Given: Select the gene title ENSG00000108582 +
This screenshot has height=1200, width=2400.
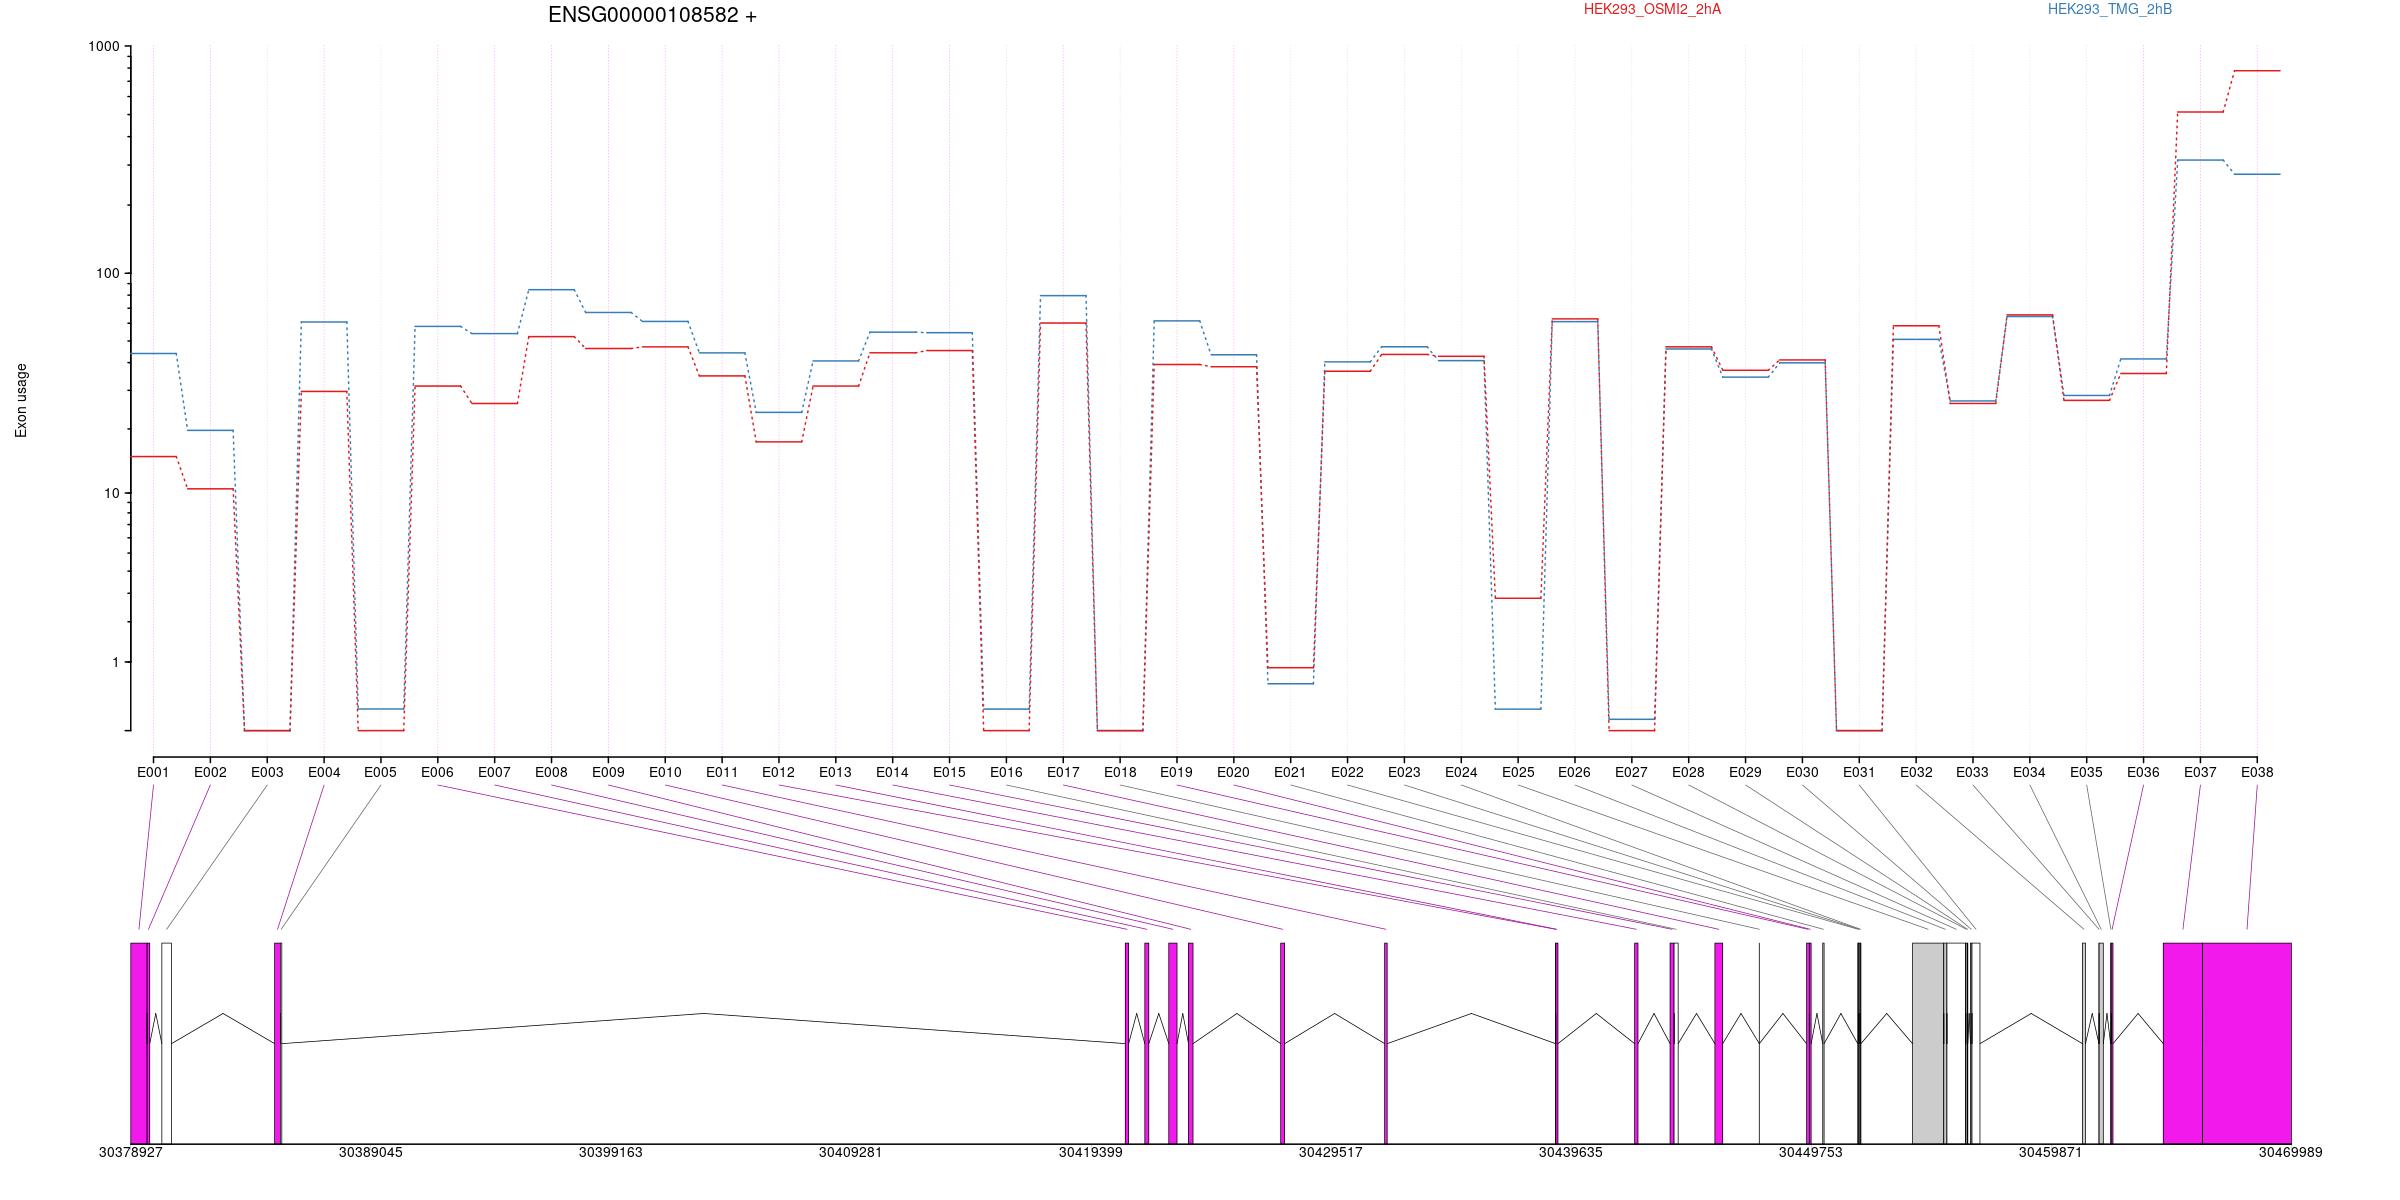Looking at the screenshot, I should pos(652,15).
